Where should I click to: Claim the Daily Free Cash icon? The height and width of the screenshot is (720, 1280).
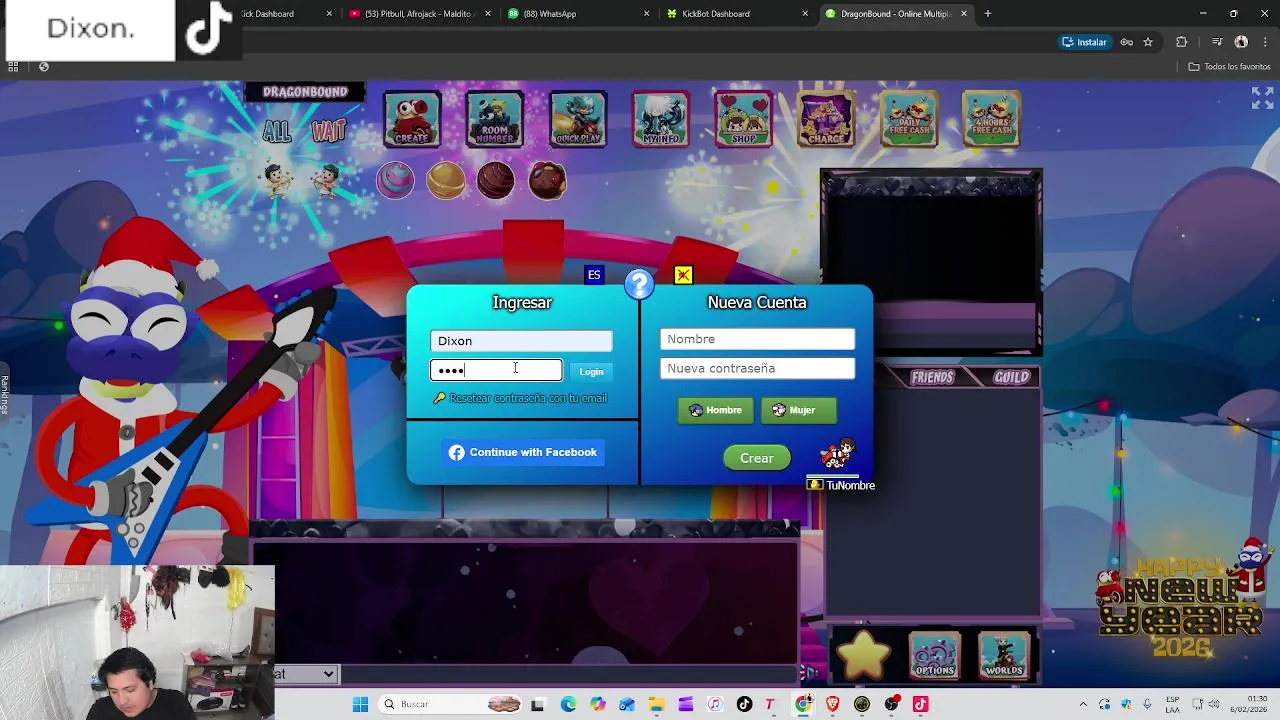click(909, 119)
